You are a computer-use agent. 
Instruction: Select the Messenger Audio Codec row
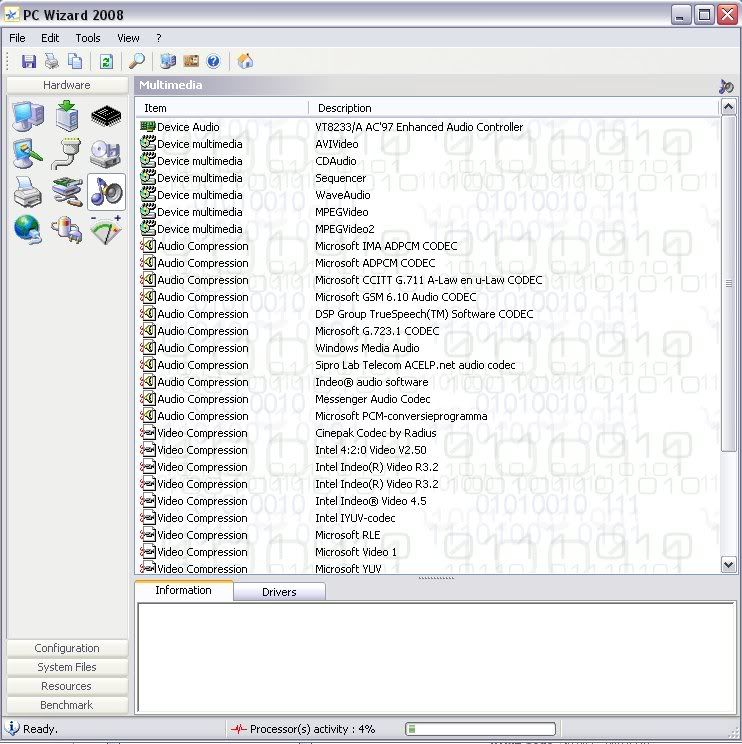[429, 400]
